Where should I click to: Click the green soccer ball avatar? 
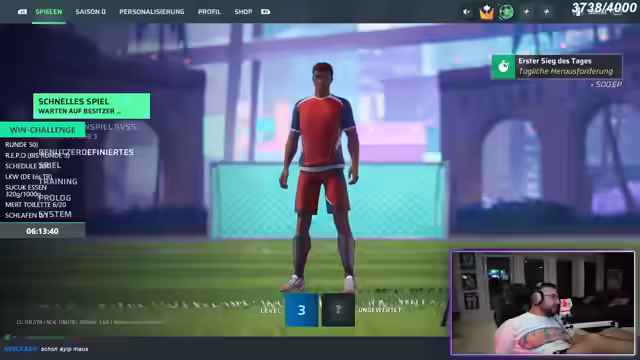[x=506, y=12]
